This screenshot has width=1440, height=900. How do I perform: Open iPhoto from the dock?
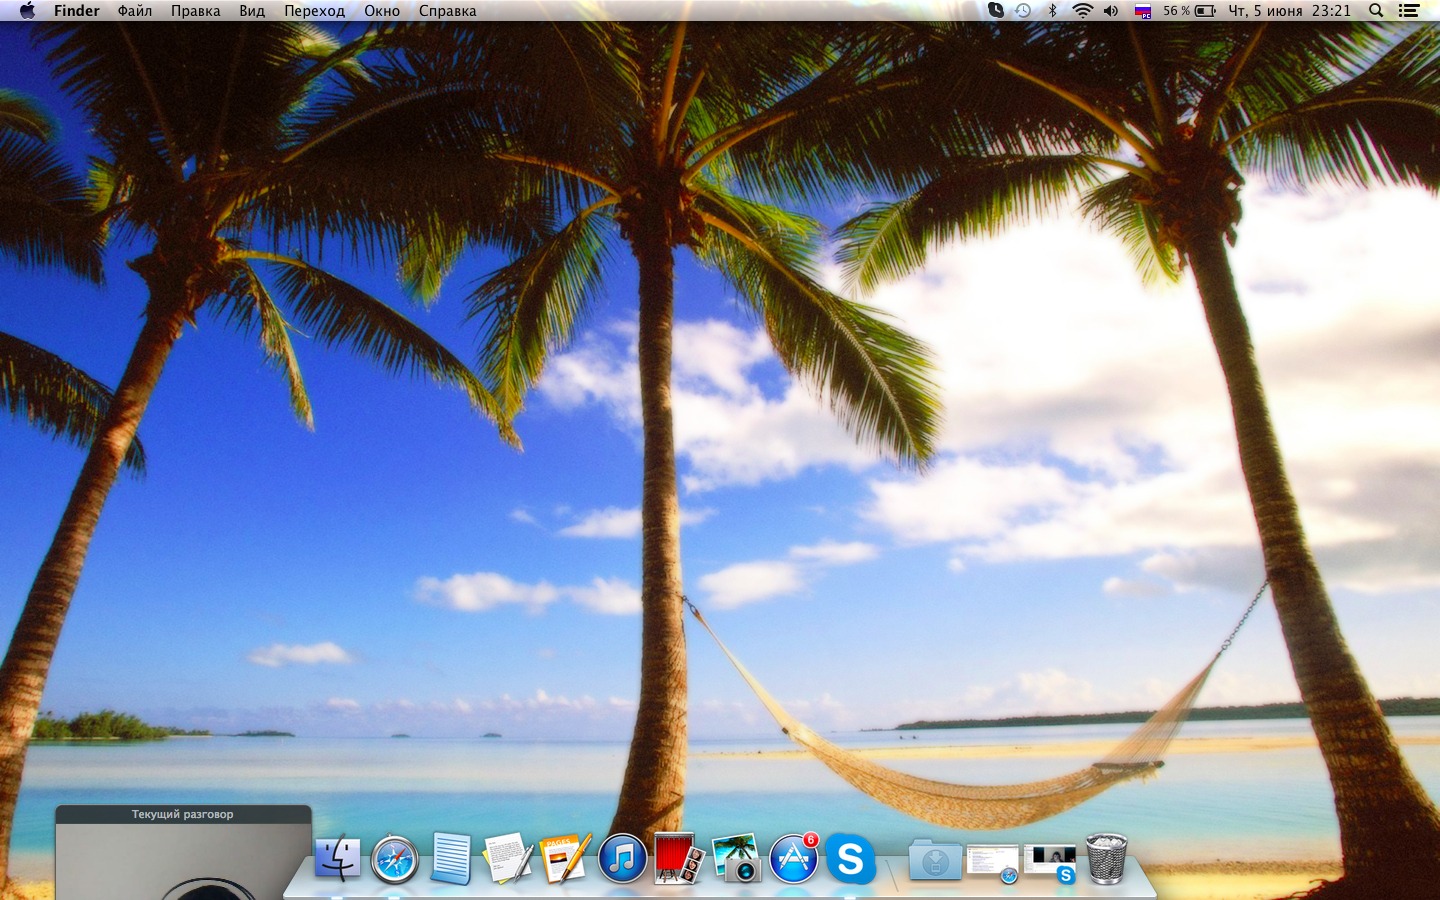(x=736, y=859)
